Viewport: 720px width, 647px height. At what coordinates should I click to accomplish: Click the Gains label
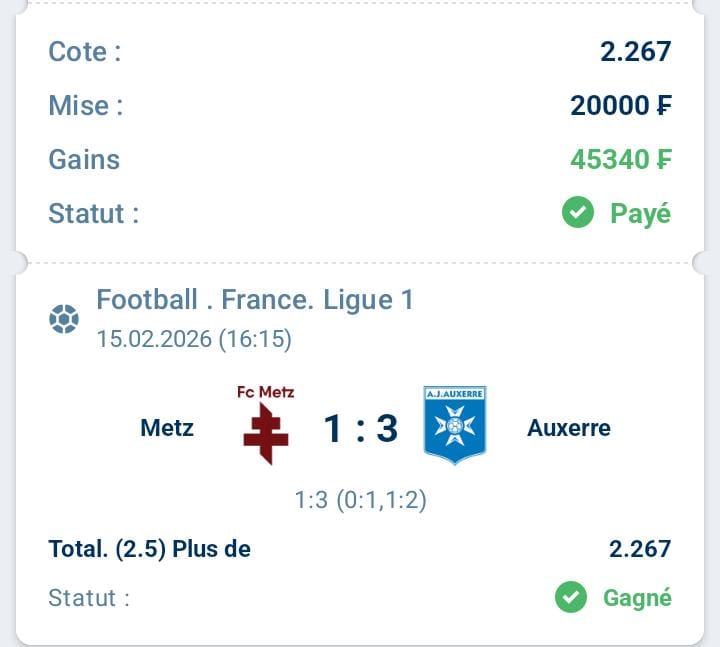pos(84,159)
